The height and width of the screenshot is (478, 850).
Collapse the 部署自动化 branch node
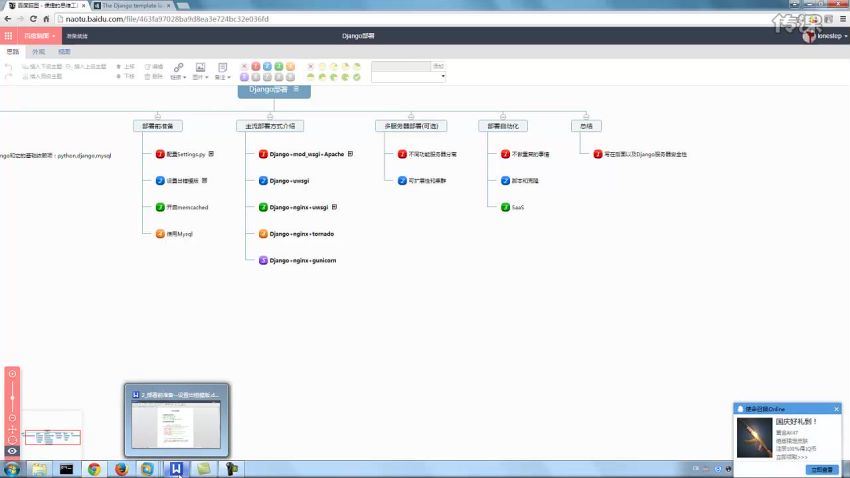503,117
